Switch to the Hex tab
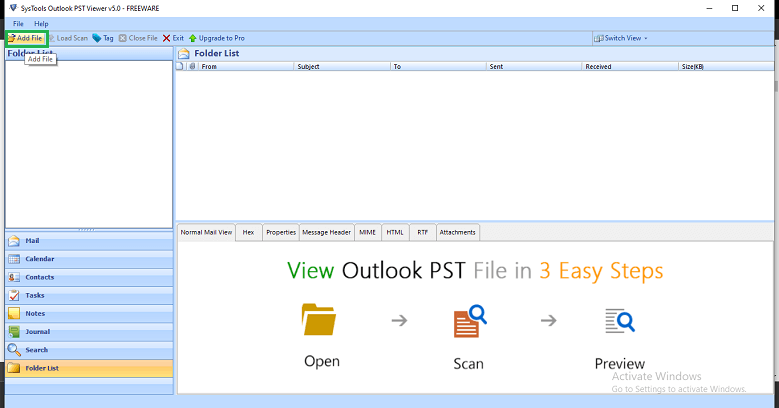779x408 pixels. 248,233
